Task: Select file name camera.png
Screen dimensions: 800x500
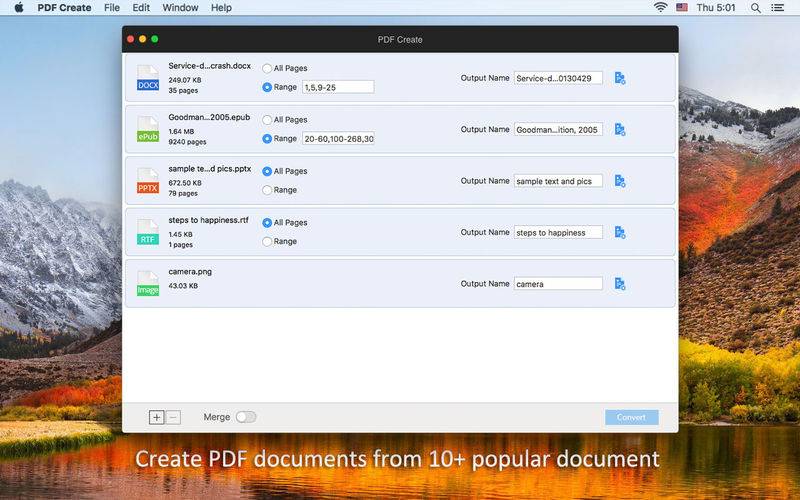Action: (x=190, y=272)
